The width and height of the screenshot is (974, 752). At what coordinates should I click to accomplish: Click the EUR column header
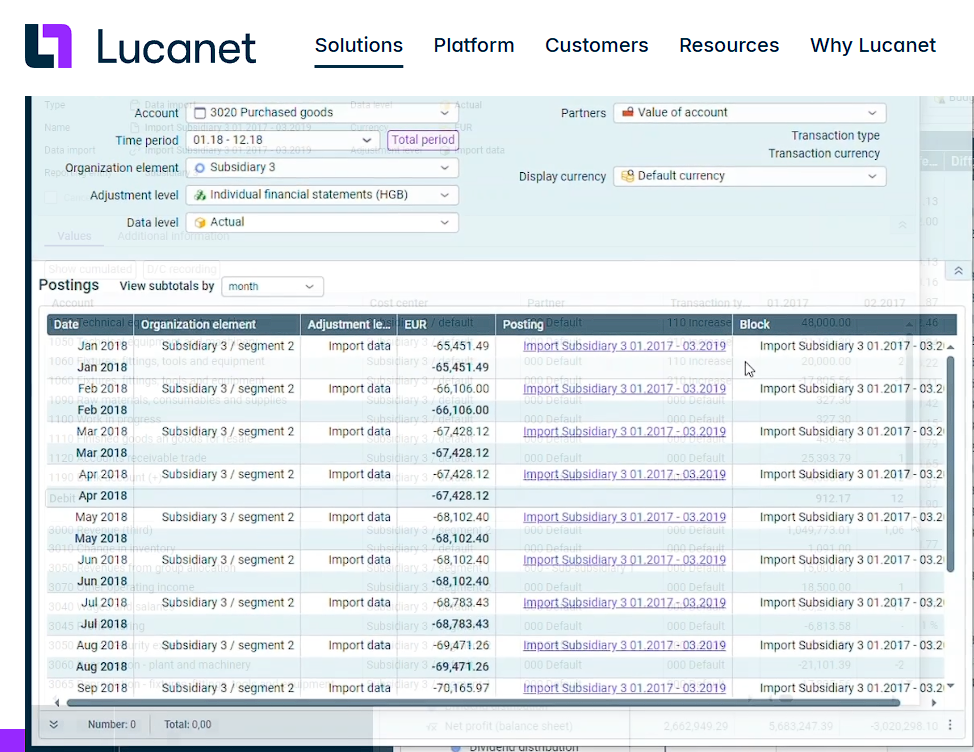click(x=447, y=324)
